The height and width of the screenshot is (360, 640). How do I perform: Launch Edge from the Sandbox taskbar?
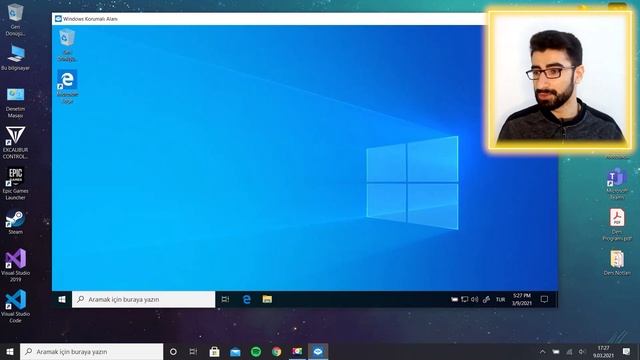[247, 300]
